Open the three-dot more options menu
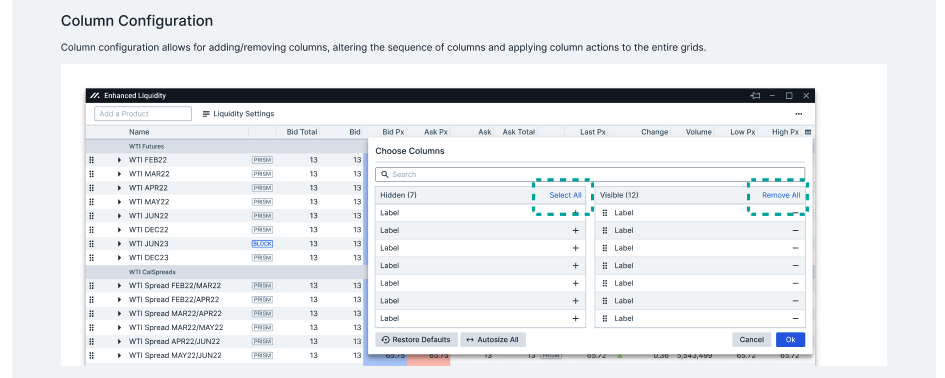 click(799, 113)
